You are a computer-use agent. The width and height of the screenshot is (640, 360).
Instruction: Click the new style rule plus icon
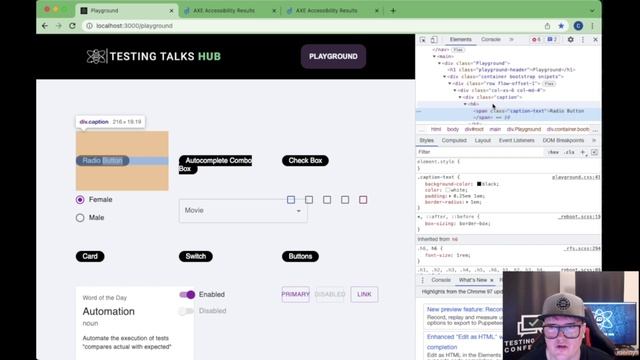(x=583, y=152)
